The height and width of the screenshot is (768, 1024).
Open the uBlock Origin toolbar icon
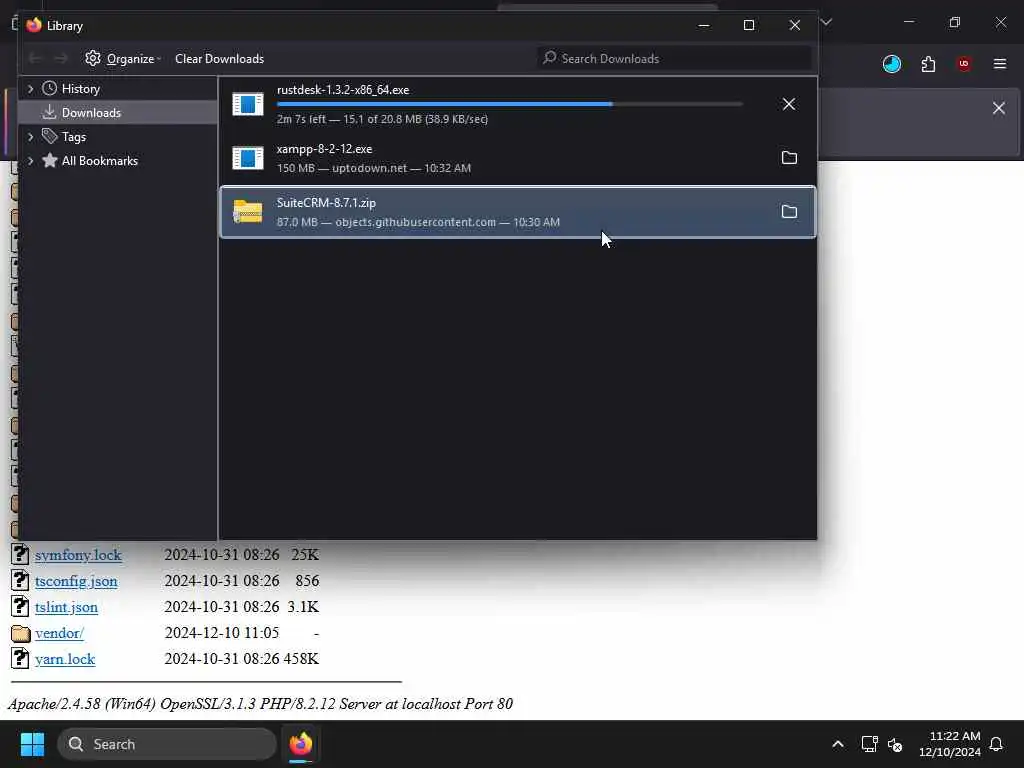pyautogui.click(x=964, y=64)
